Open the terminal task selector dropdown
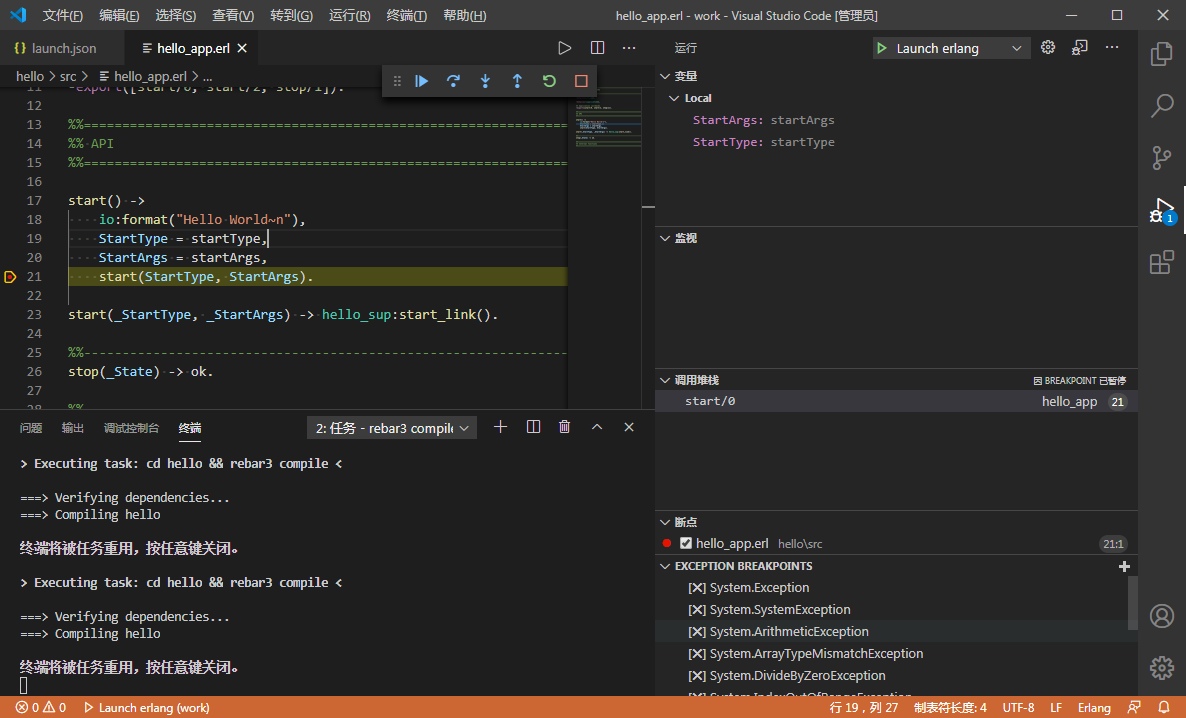This screenshot has width=1186, height=718. coord(391,428)
